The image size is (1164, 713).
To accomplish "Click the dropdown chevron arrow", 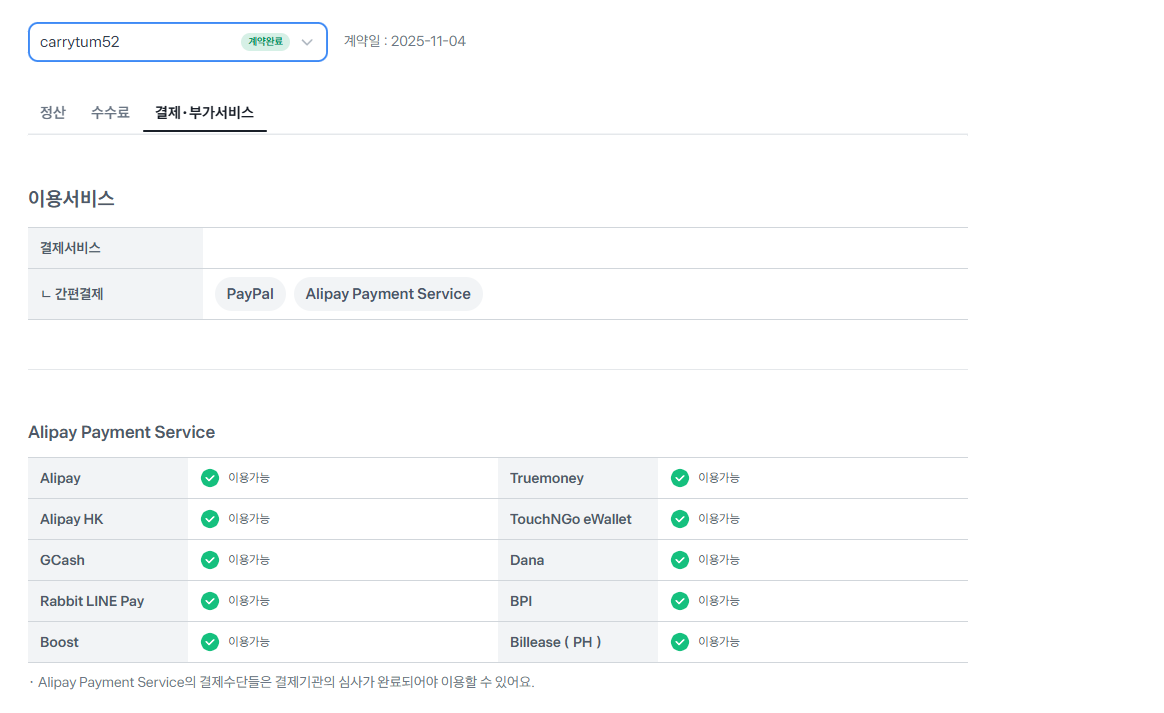I will 307,42.
